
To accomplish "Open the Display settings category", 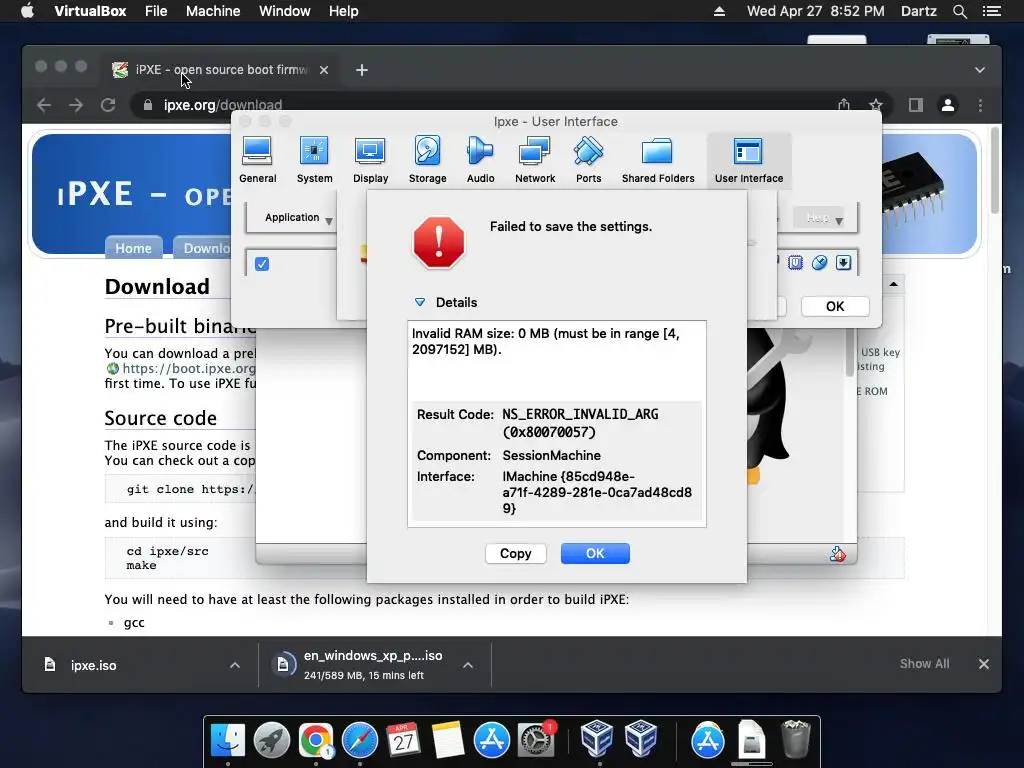I will 370,160.
